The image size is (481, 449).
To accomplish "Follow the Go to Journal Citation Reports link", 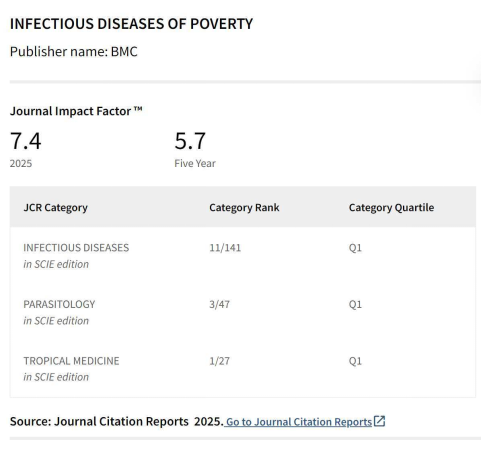I will [x=299, y=422].
